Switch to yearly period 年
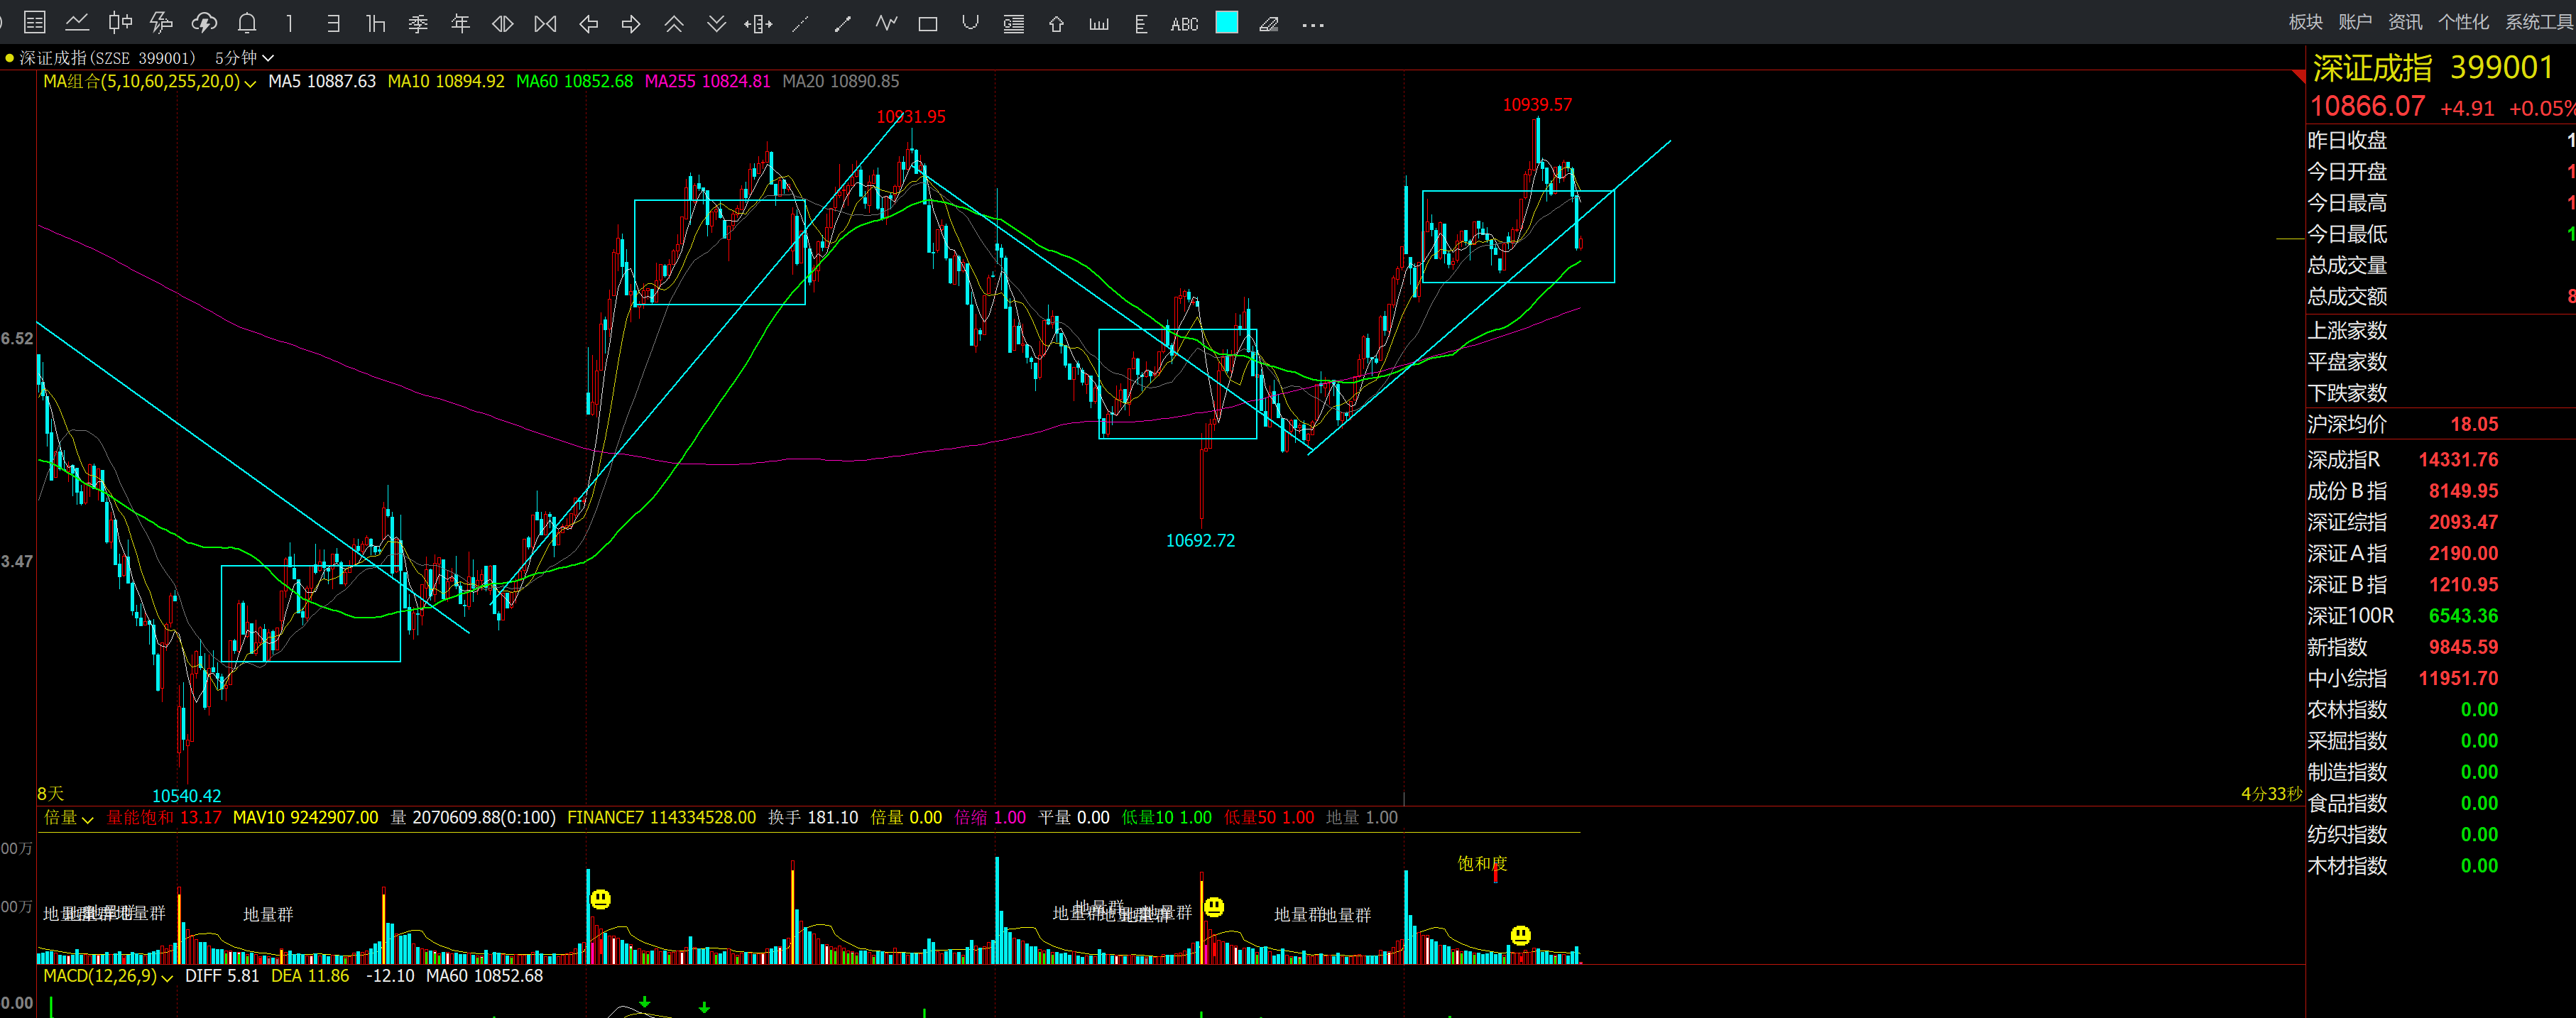The height and width of the screenshot is (1018, 2576). pos(460,24)
